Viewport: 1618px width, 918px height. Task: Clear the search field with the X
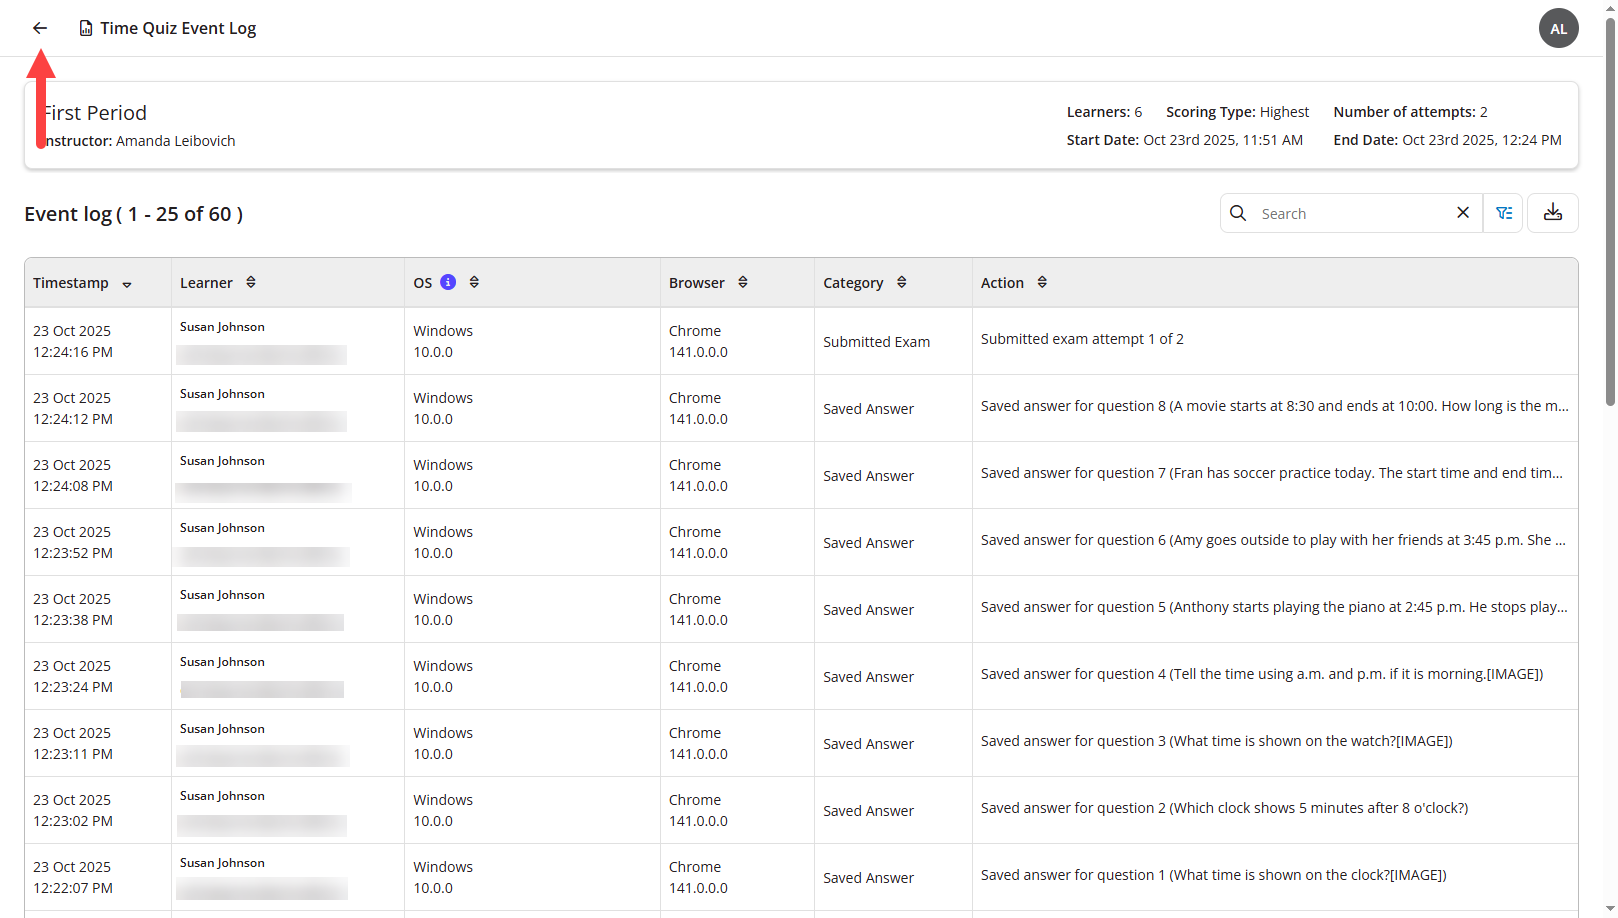[x=1463, y=212]
